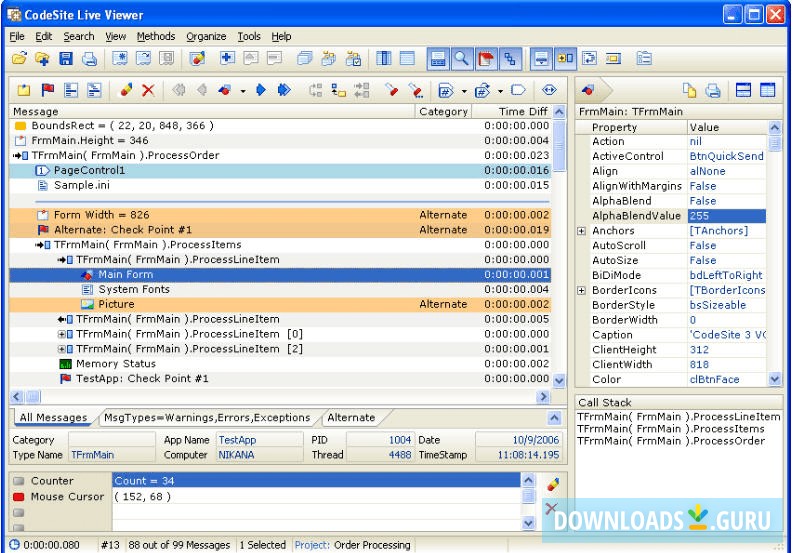Collapse the message details panel with up chevron

click(x=554, y=418)
